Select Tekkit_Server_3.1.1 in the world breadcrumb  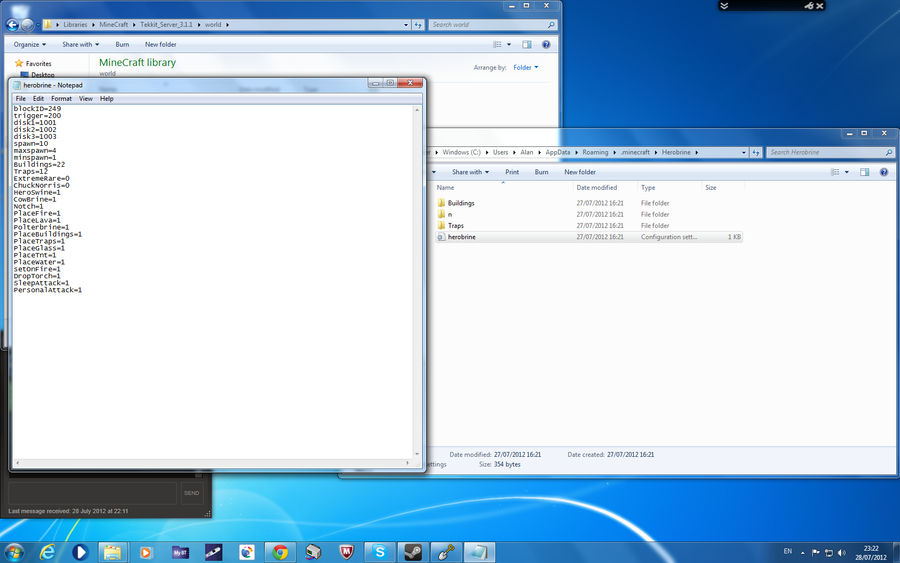pyautogui.click(x=166, y=25)
